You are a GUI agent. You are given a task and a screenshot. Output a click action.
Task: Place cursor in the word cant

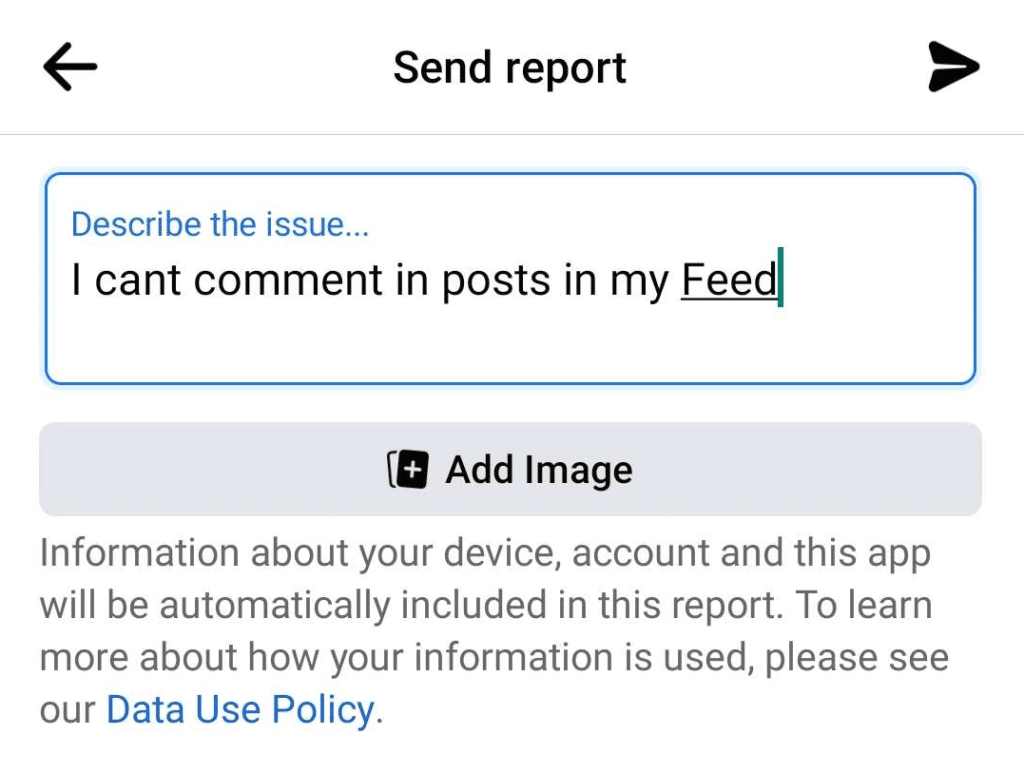tap(138, 281)
